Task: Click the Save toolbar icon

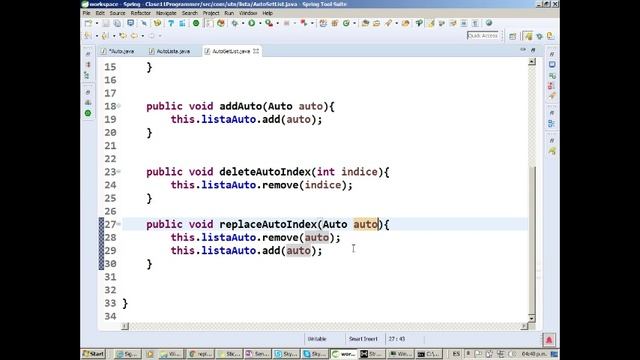Action: click(x=106, y=23)
